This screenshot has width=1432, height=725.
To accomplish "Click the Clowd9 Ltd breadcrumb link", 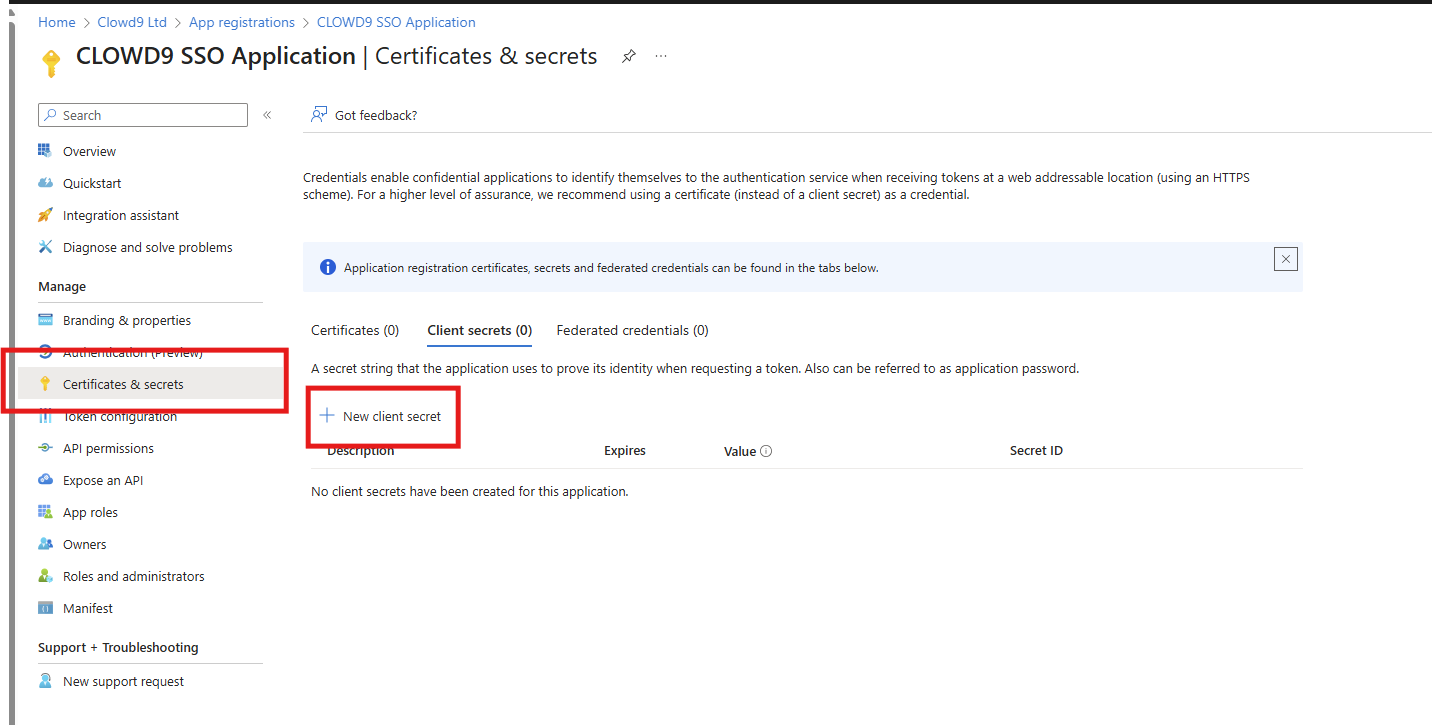I will [x=132, y=22].
